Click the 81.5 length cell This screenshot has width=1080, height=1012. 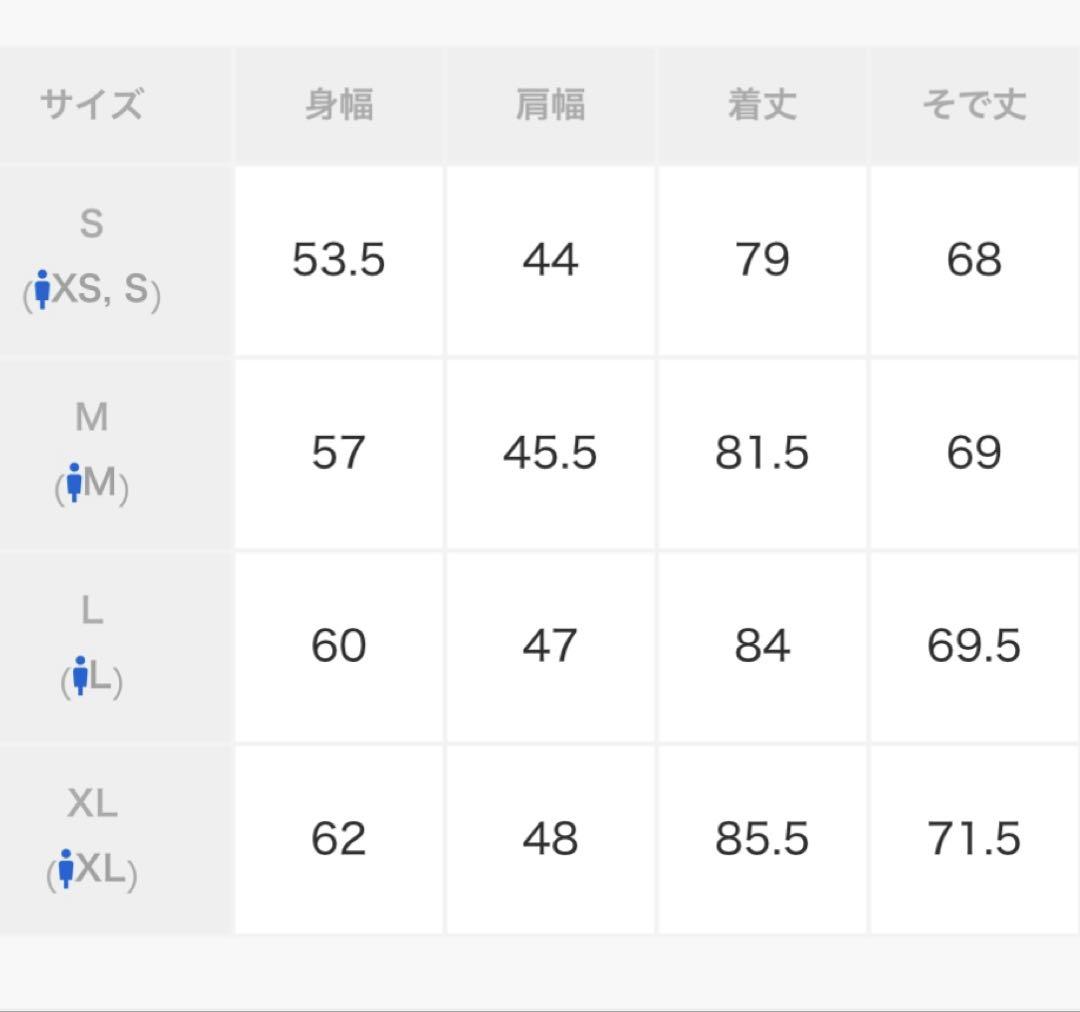(x=762, y=454)
